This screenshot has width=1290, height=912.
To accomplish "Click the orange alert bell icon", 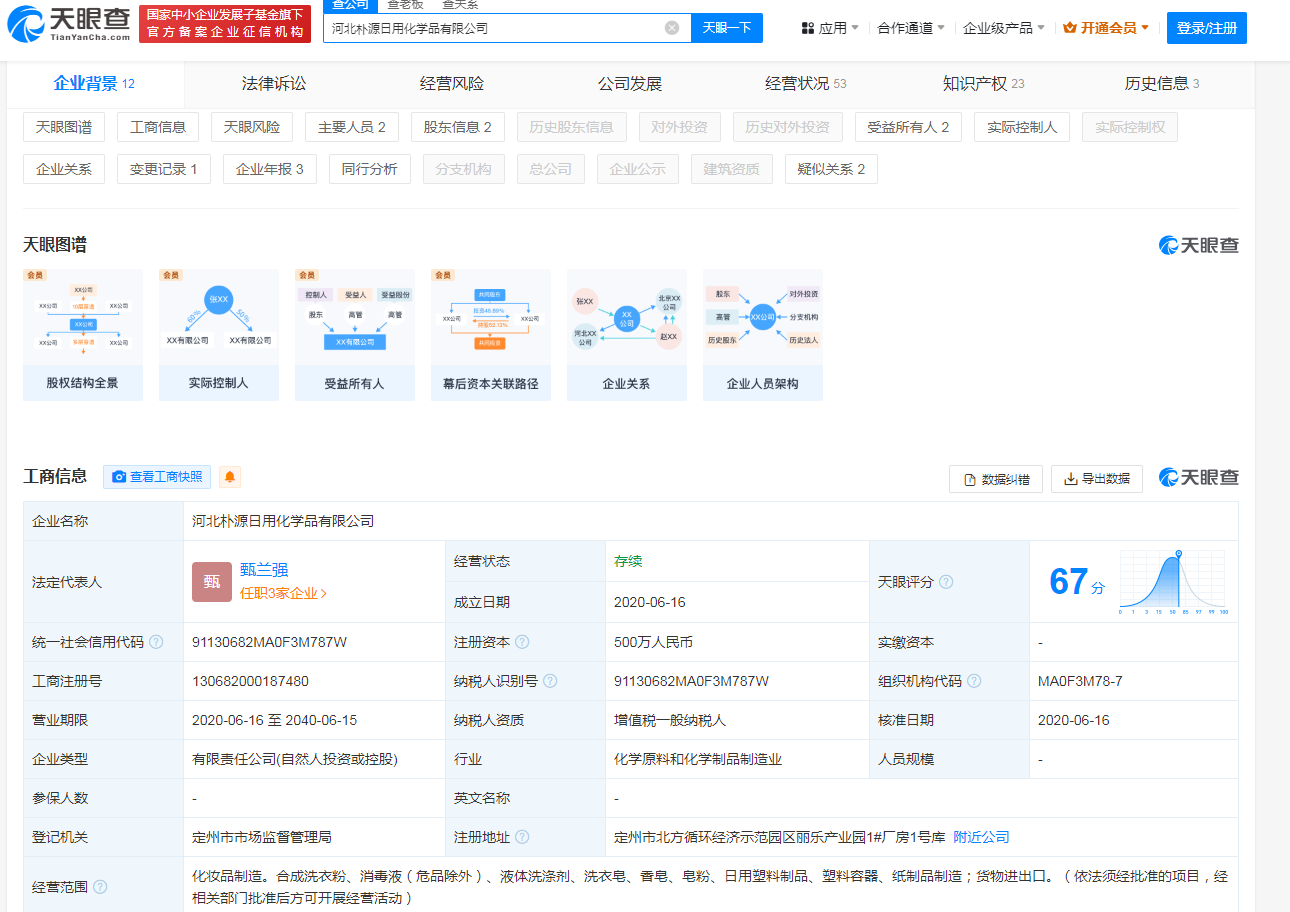I will (x=230, y=477).
